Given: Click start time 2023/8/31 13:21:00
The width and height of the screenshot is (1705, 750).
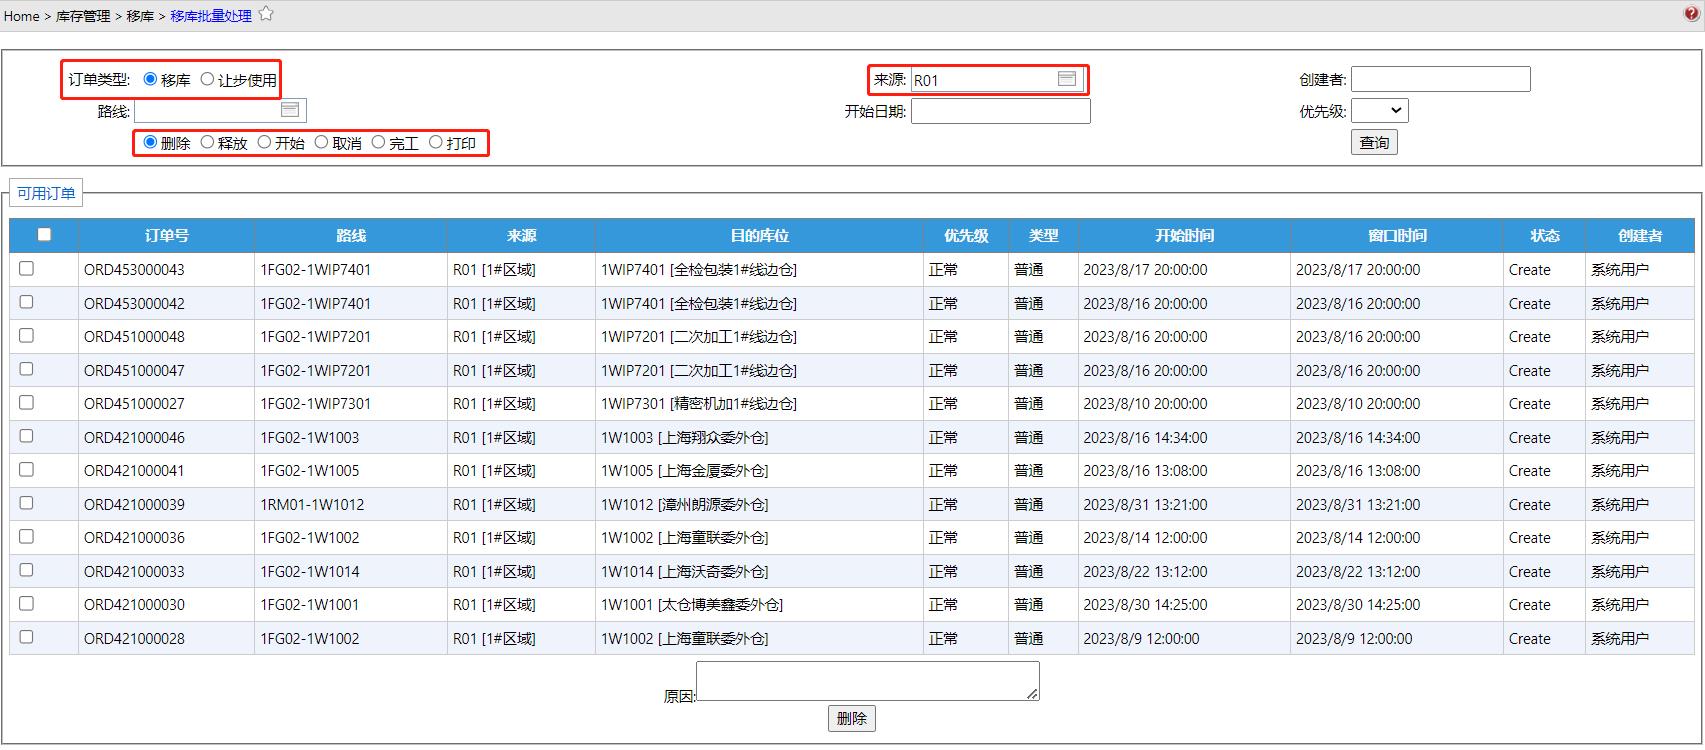Looking at the screenshot, I should (x=1145, y=505).
